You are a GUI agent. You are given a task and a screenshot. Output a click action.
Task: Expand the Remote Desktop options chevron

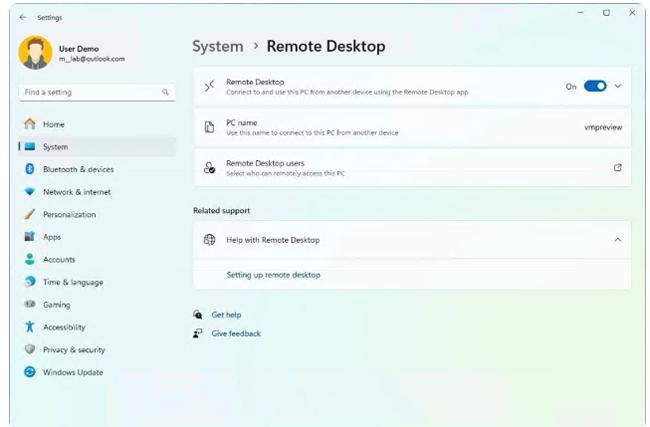click(618, 86)
